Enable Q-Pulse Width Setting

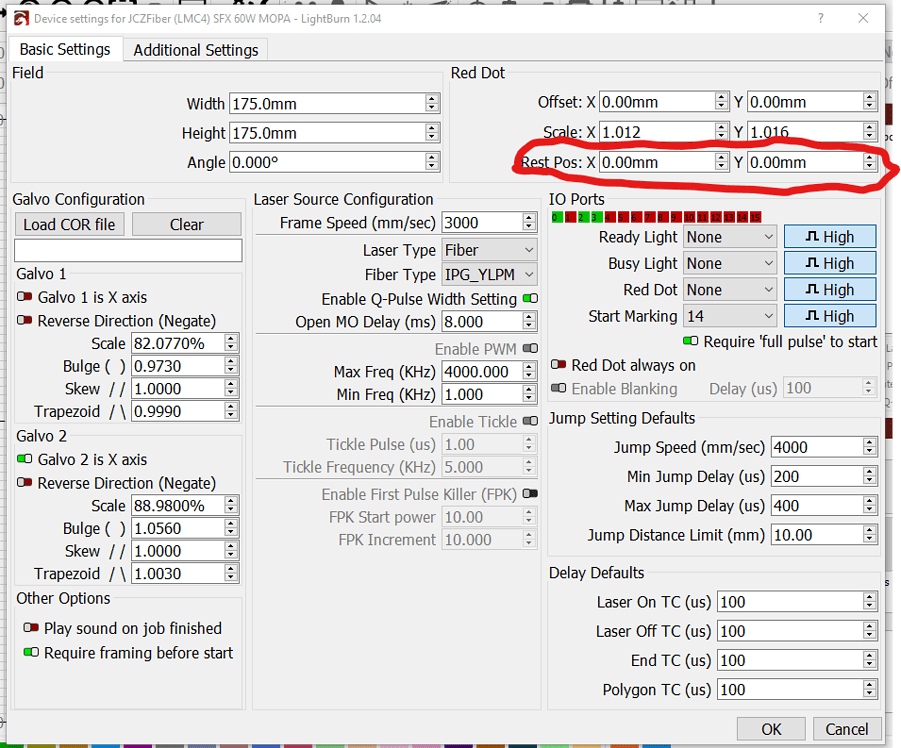529,298
